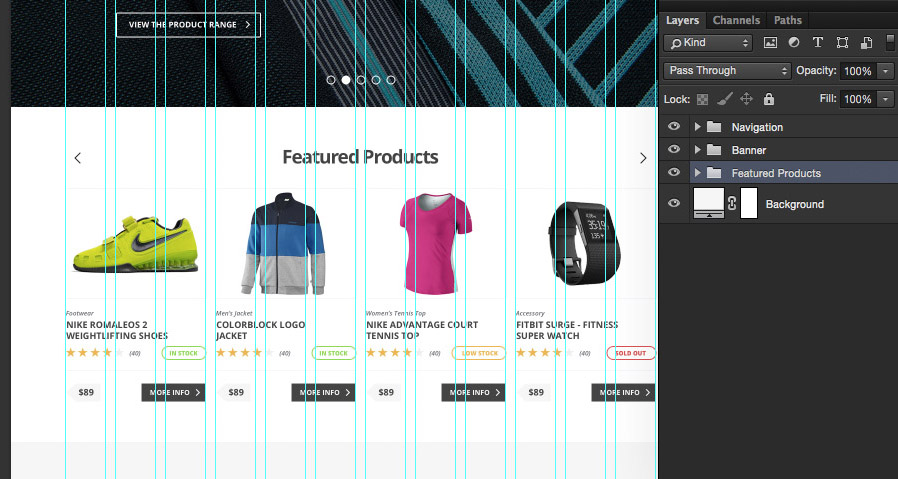Viewport: 898px width, 479px height.
Task: Lock transparent pixels icon
Action: 702,100
